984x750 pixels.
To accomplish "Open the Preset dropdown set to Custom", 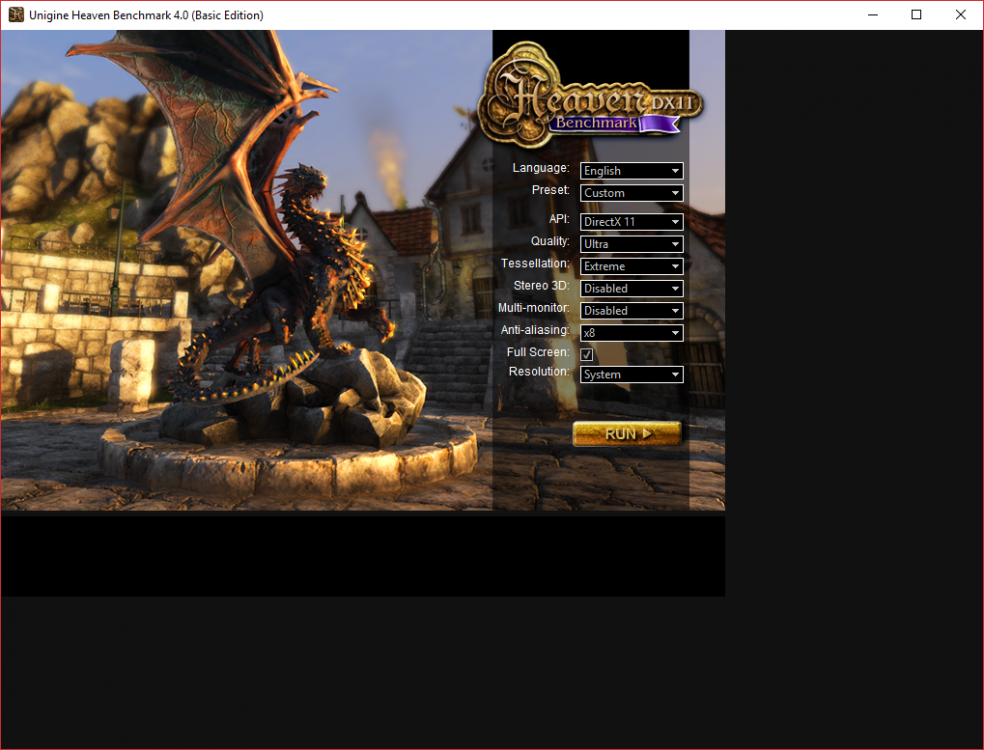I will (631, 193).
